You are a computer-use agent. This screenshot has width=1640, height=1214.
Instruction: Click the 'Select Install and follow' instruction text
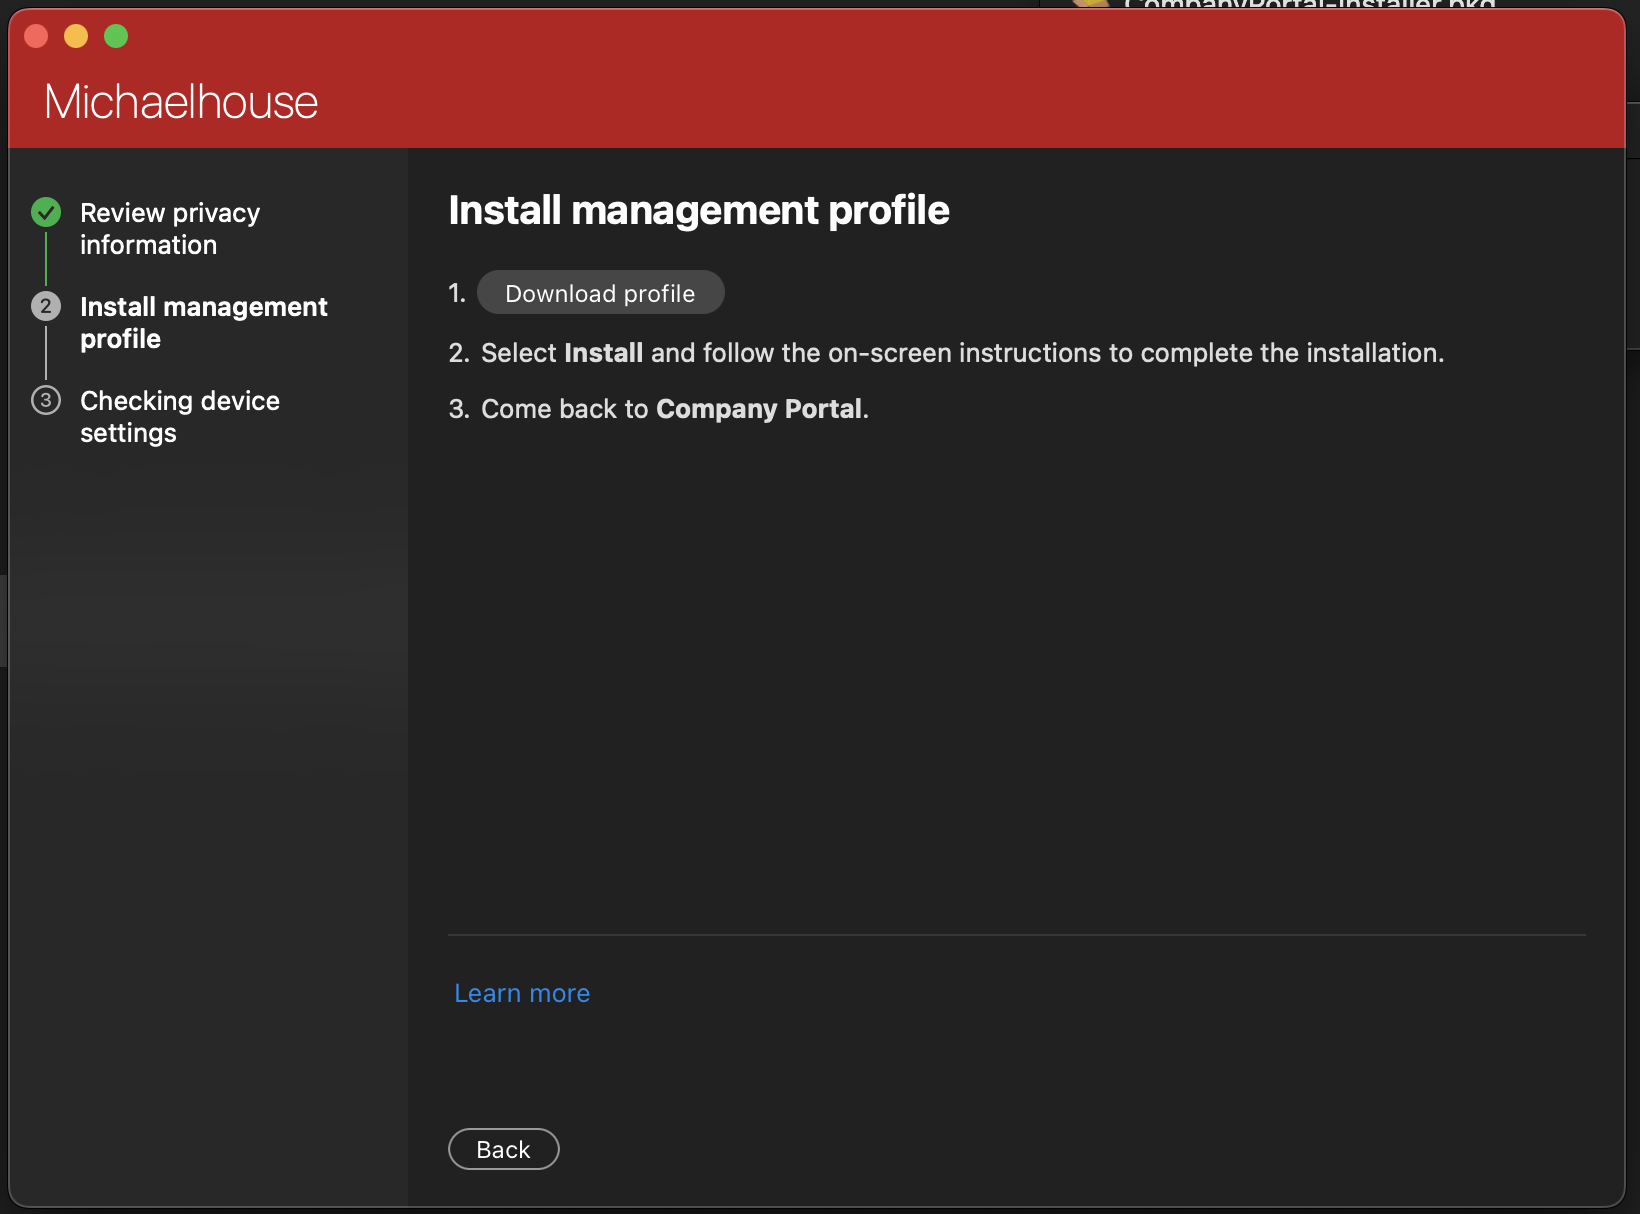tap(962, 353)
